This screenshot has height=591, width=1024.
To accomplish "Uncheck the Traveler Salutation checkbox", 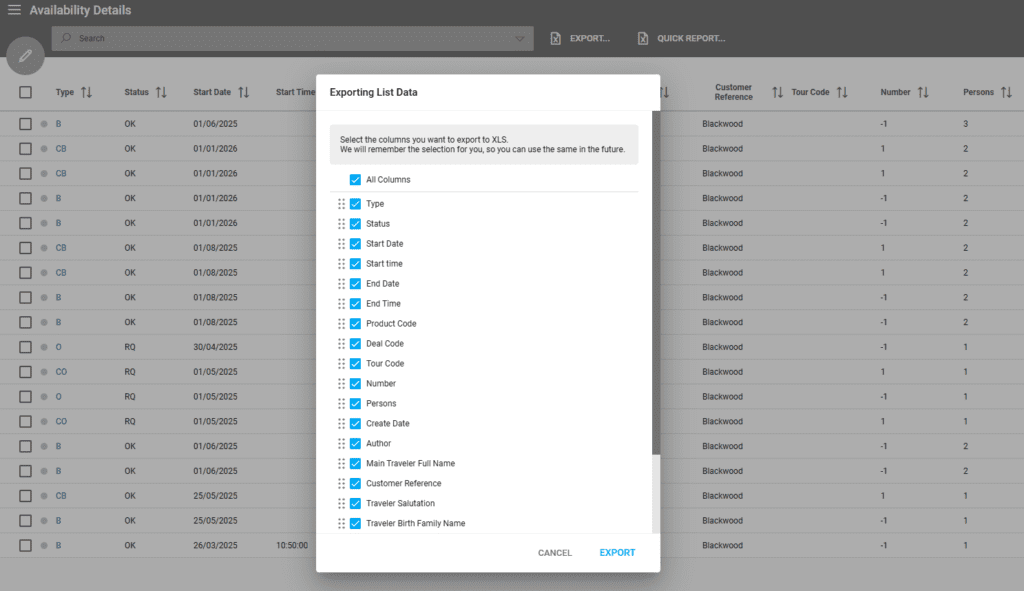I will 355,503.
